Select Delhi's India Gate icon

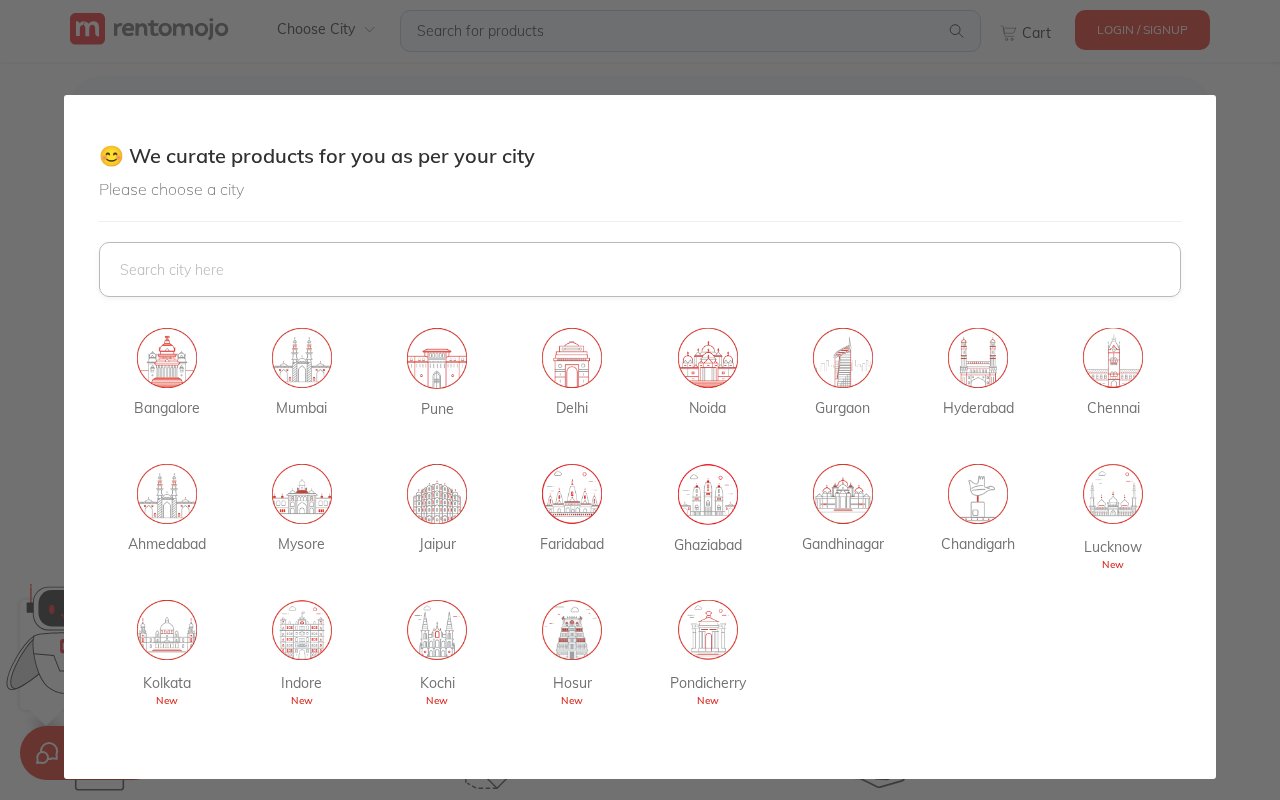(x=572, y=358)
